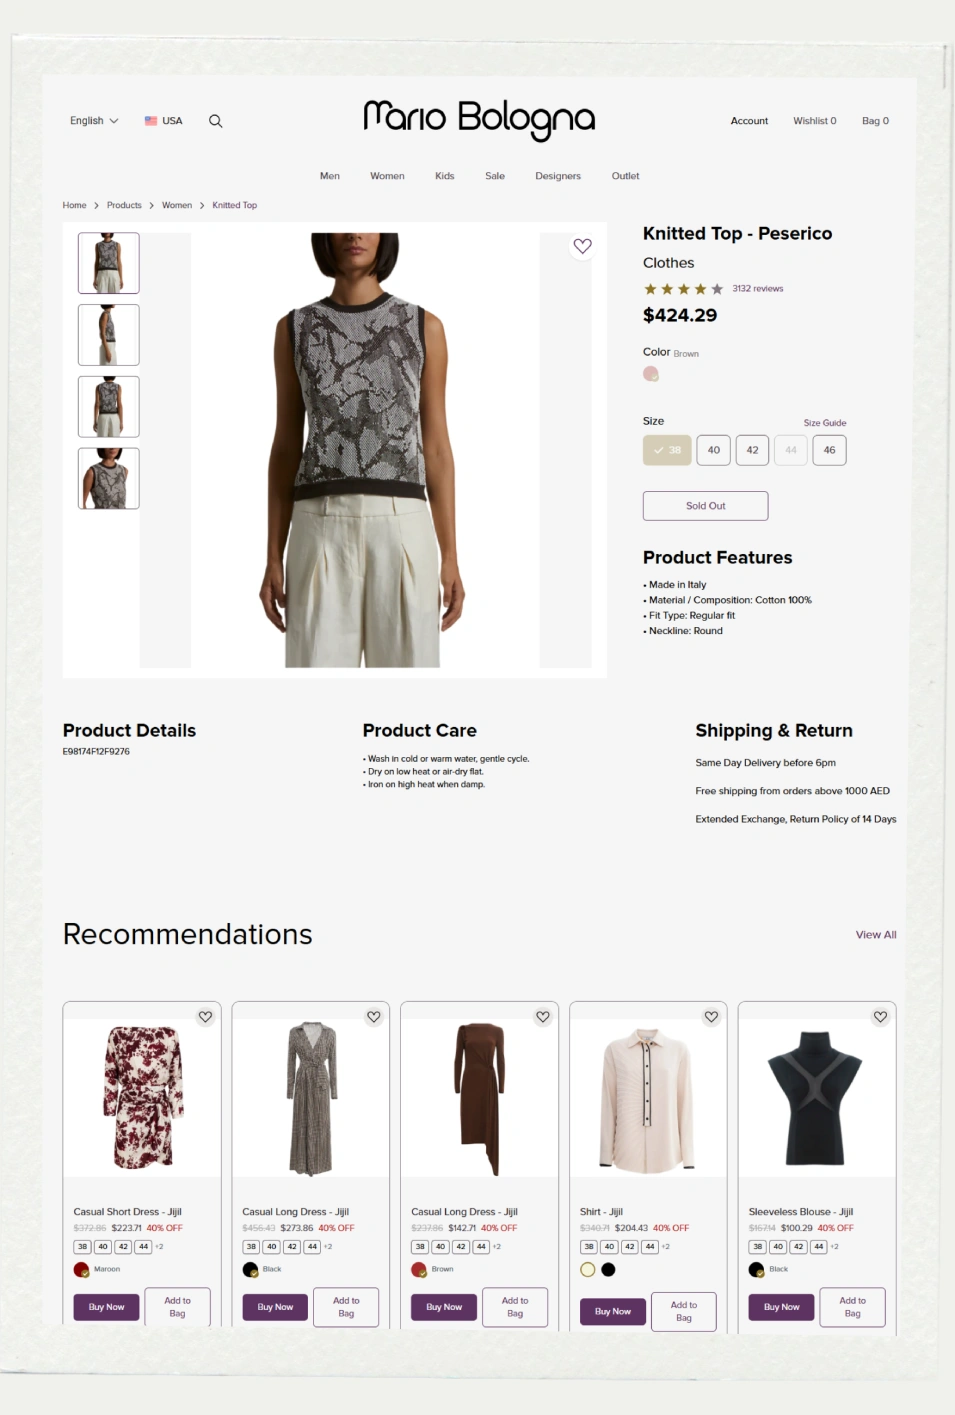Favorite the Sleeveless Blouse heart icon
This screenshot has height=1415, width=955.
(x=880, y=1017)
